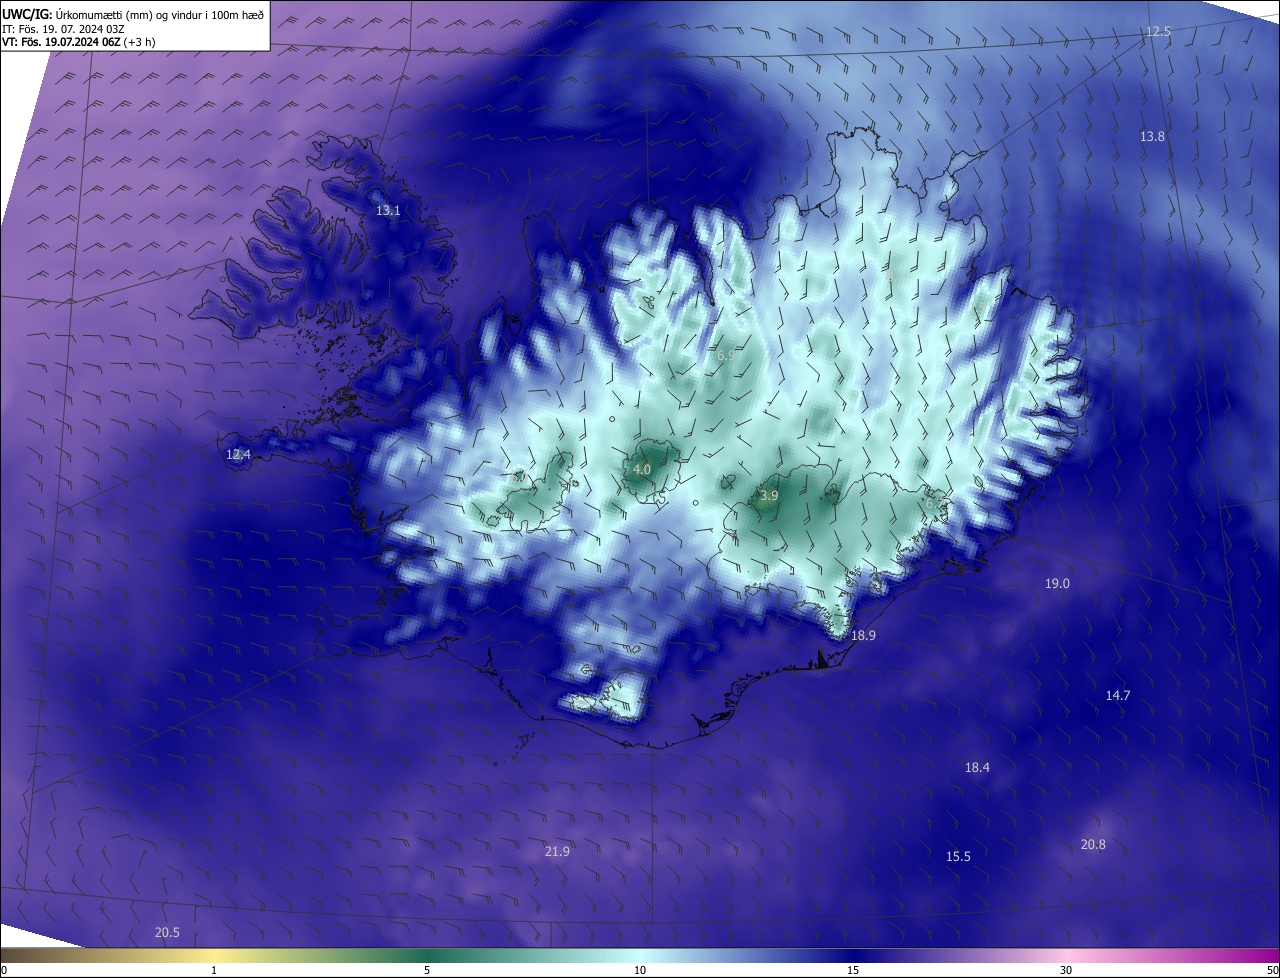
Task: Click the 18.4 value on the map
Action: 977,768
